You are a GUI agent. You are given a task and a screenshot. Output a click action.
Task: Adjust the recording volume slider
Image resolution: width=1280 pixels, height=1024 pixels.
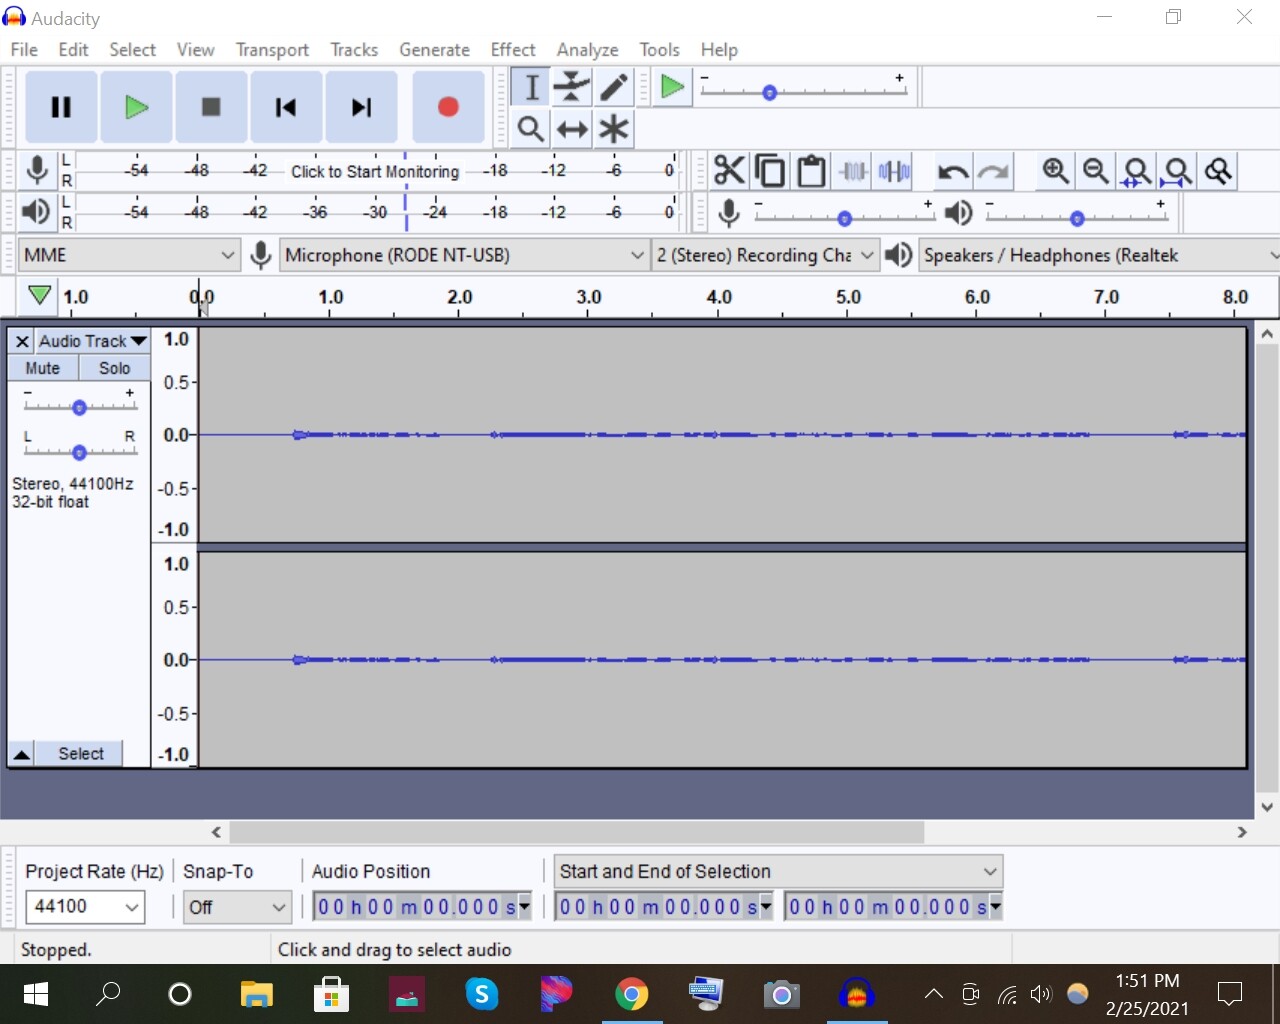click(844, 217)
